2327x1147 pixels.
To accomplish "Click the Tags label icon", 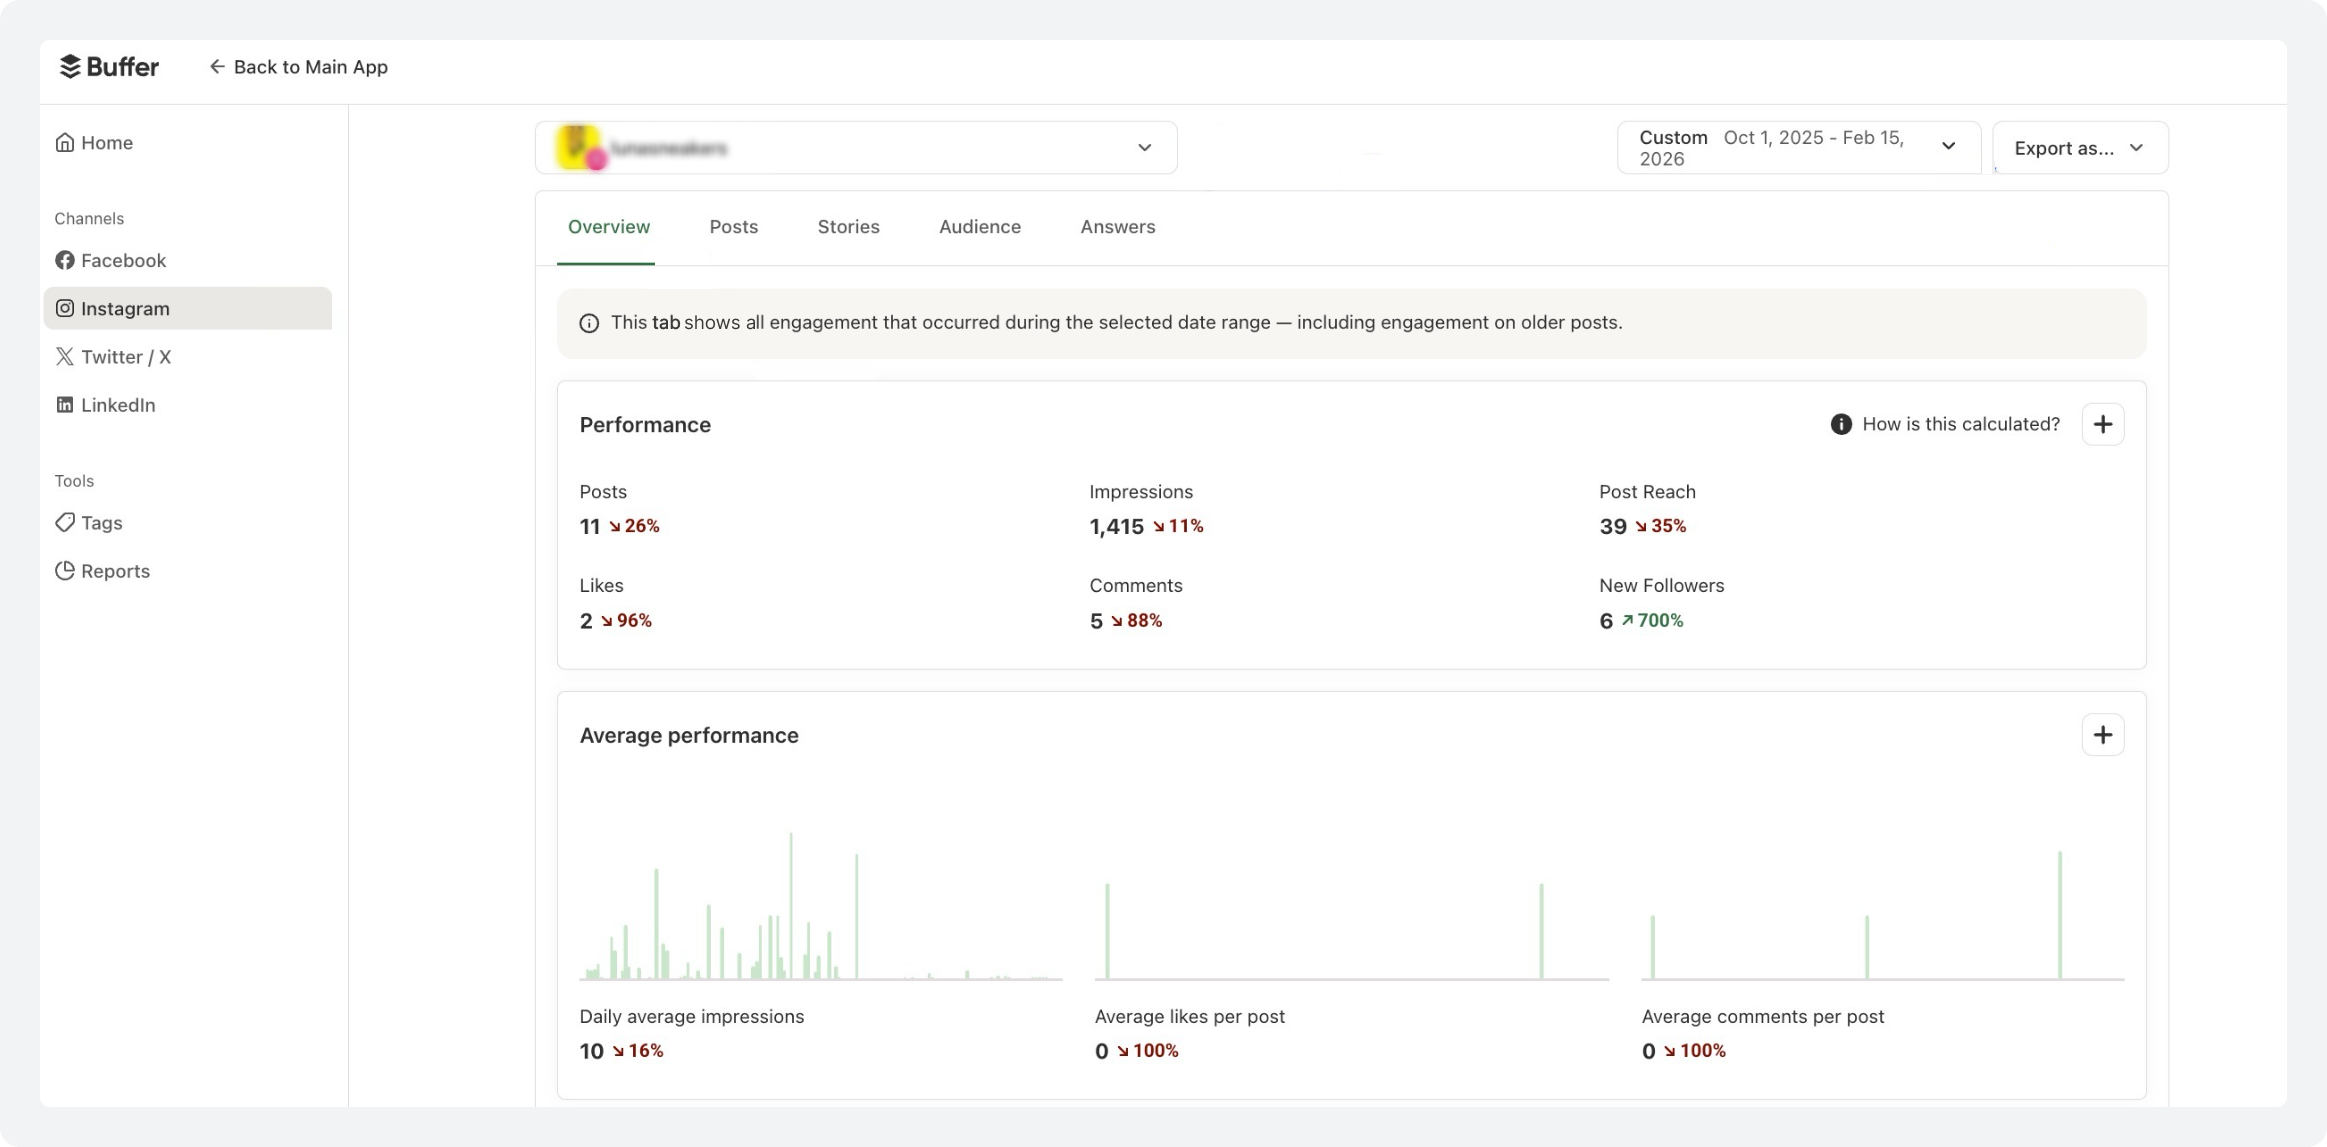I will click(65, 523).
